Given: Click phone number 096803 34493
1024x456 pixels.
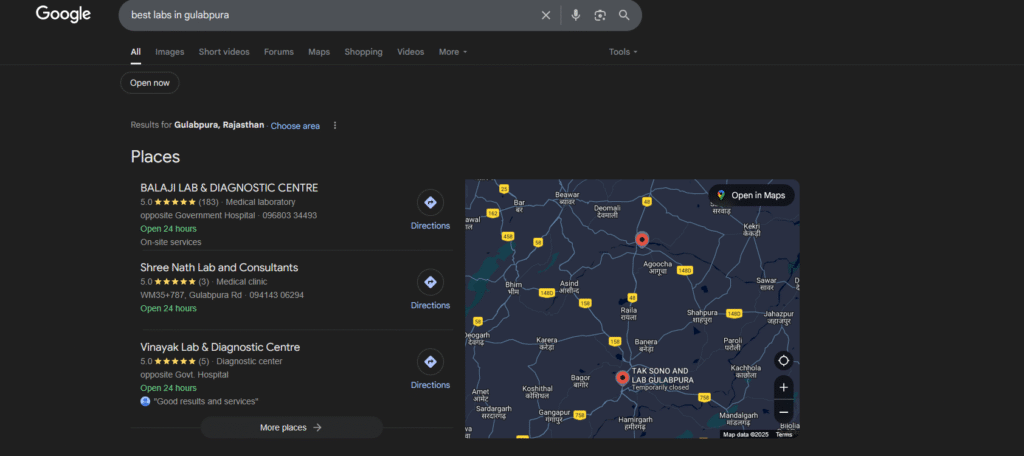Looking at the screenshot, I should click(x=289, y=216).
